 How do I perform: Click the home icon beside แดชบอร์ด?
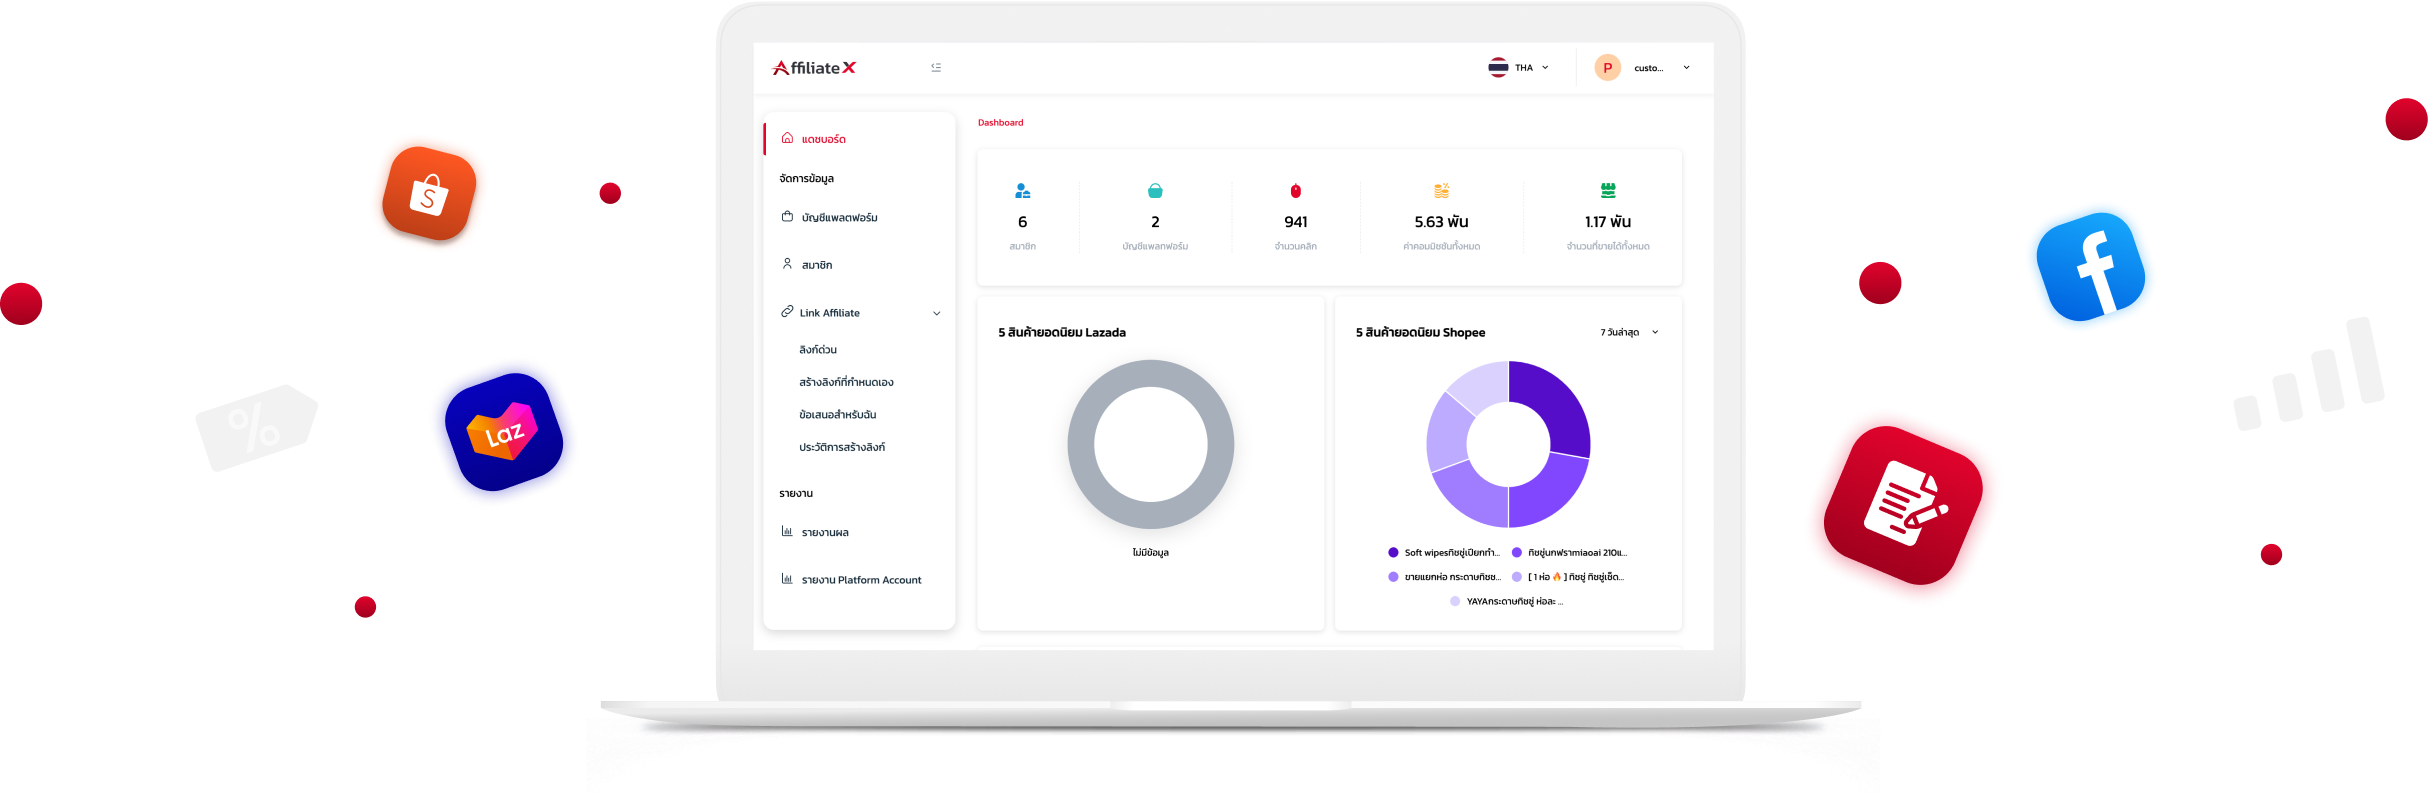point(787,138)
